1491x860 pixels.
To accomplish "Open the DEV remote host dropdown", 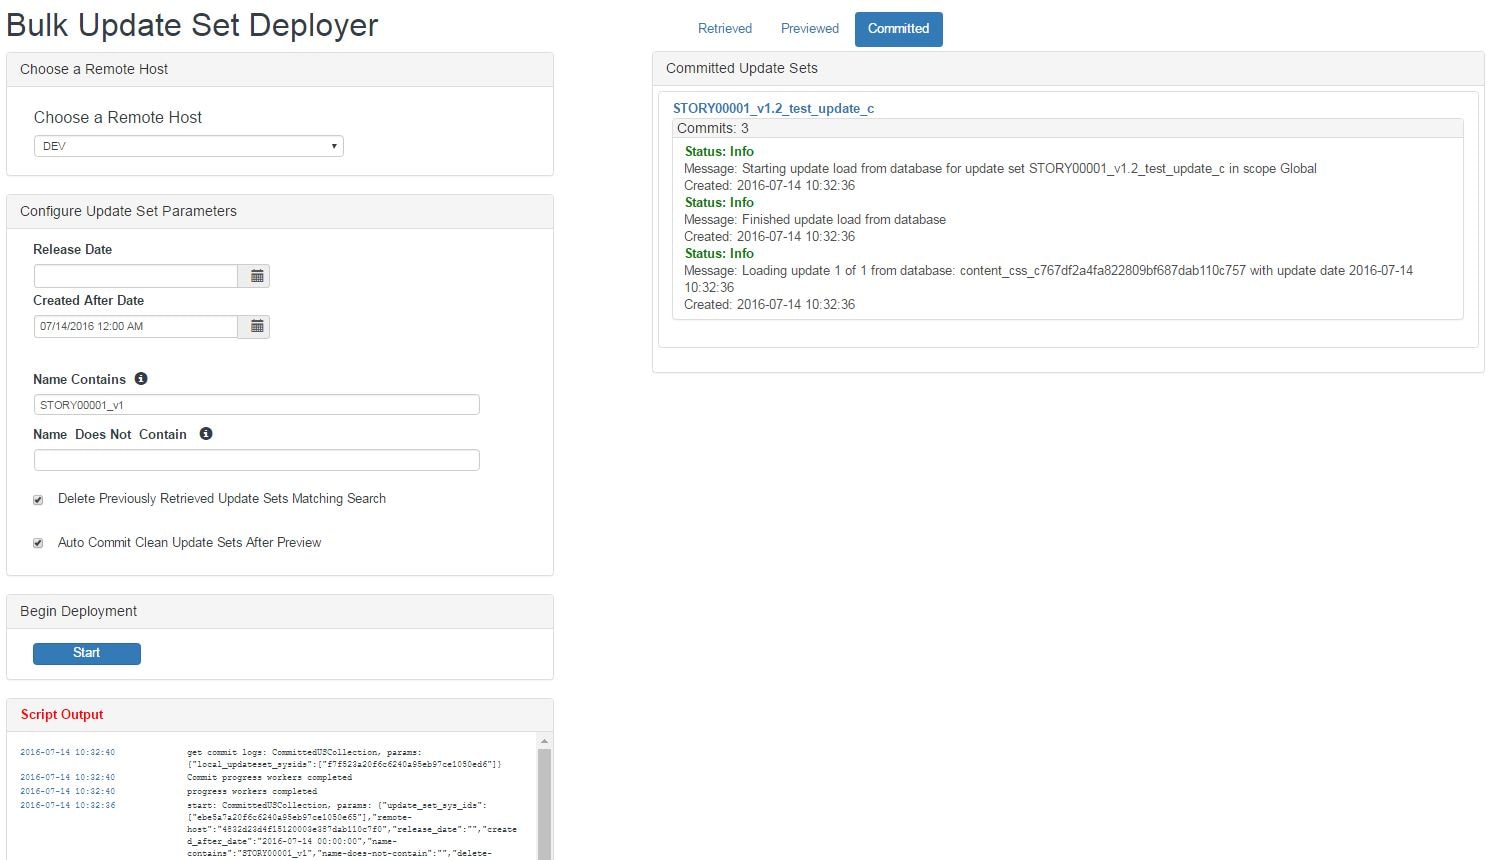I will (x=188, y=146).
